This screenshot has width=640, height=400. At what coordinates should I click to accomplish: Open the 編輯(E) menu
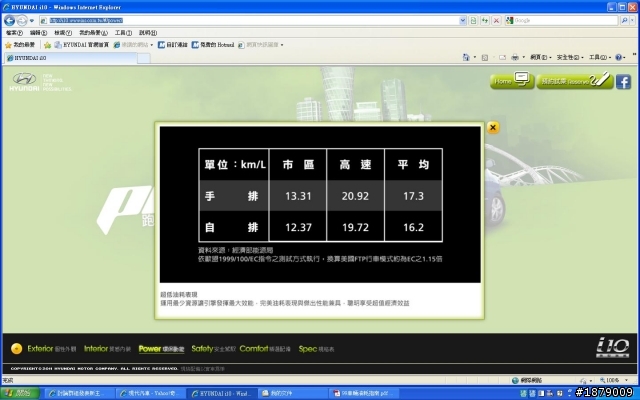38,33
